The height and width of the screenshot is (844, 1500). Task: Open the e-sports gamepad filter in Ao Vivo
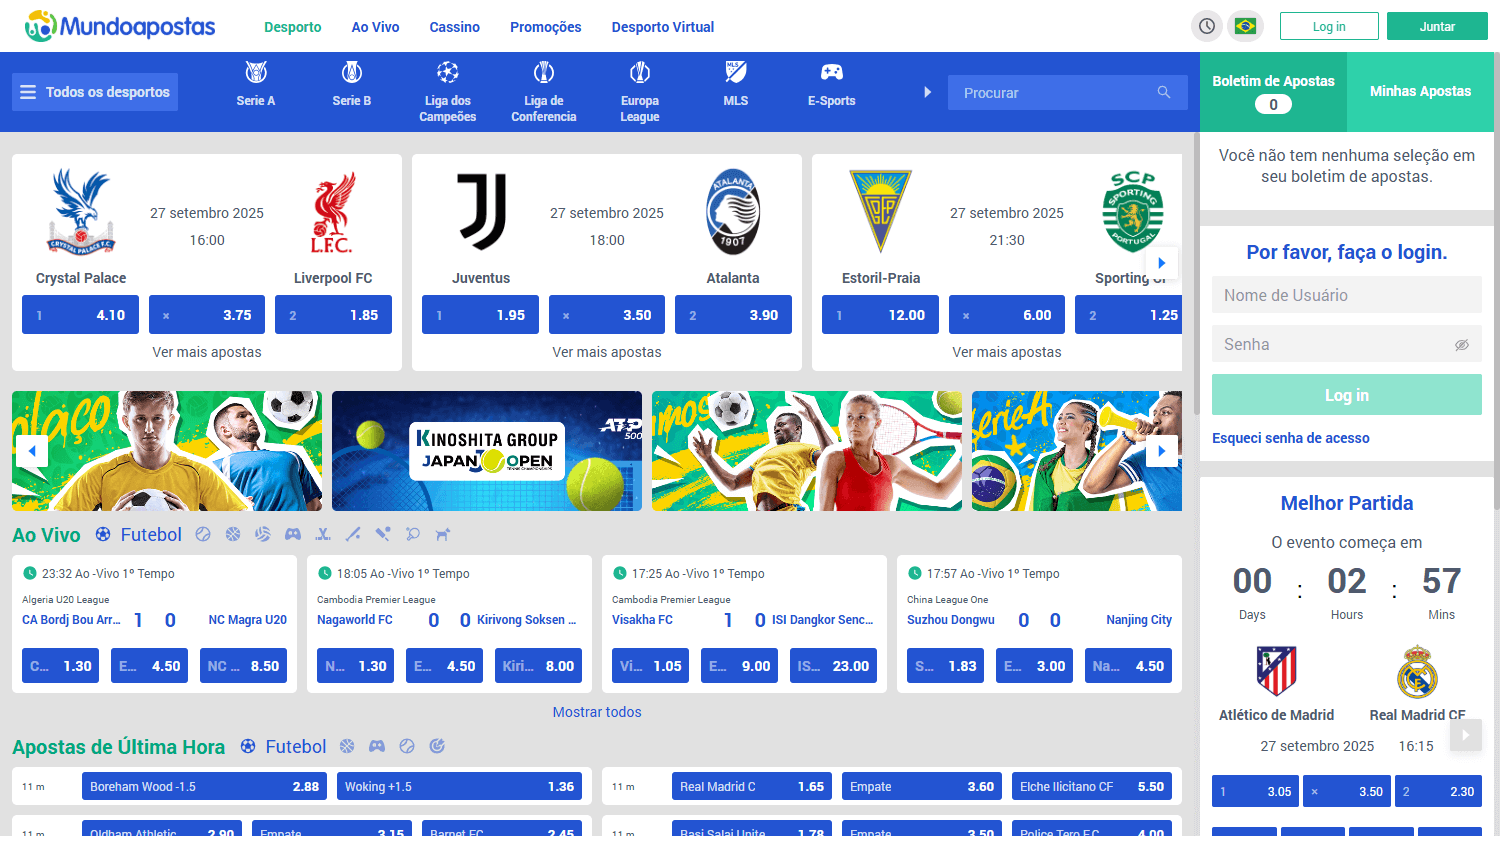coord(293,534)
